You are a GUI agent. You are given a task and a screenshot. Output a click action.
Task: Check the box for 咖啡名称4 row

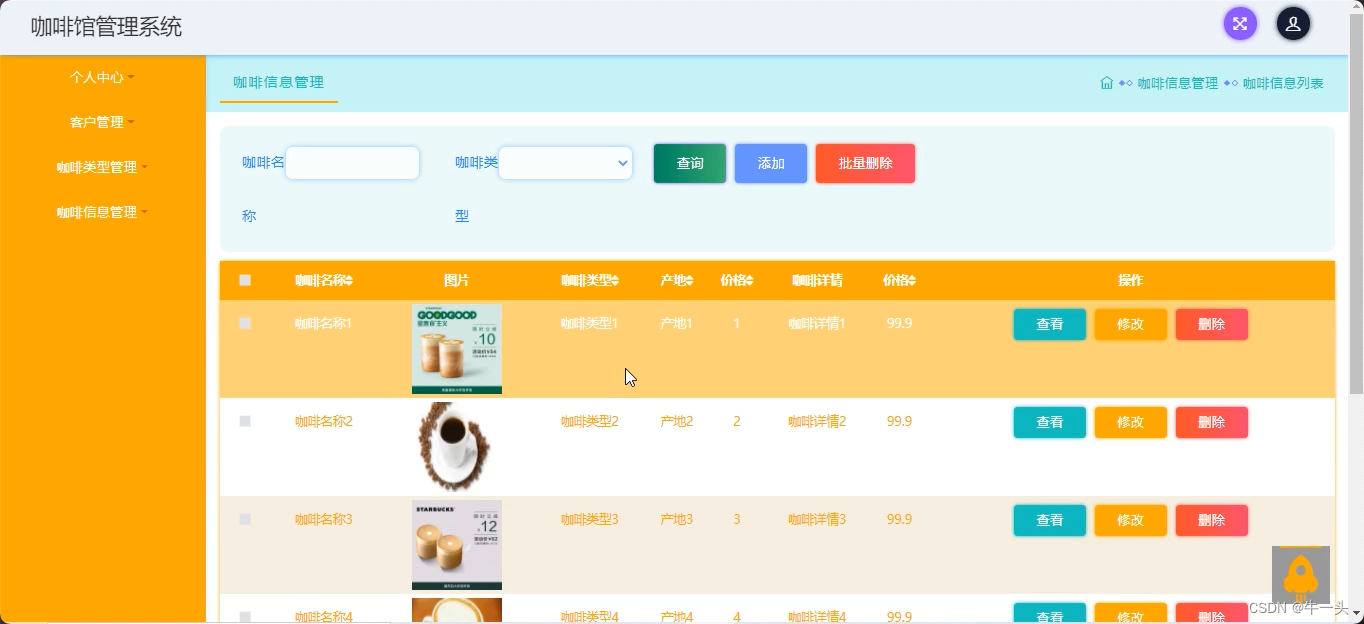245,617
